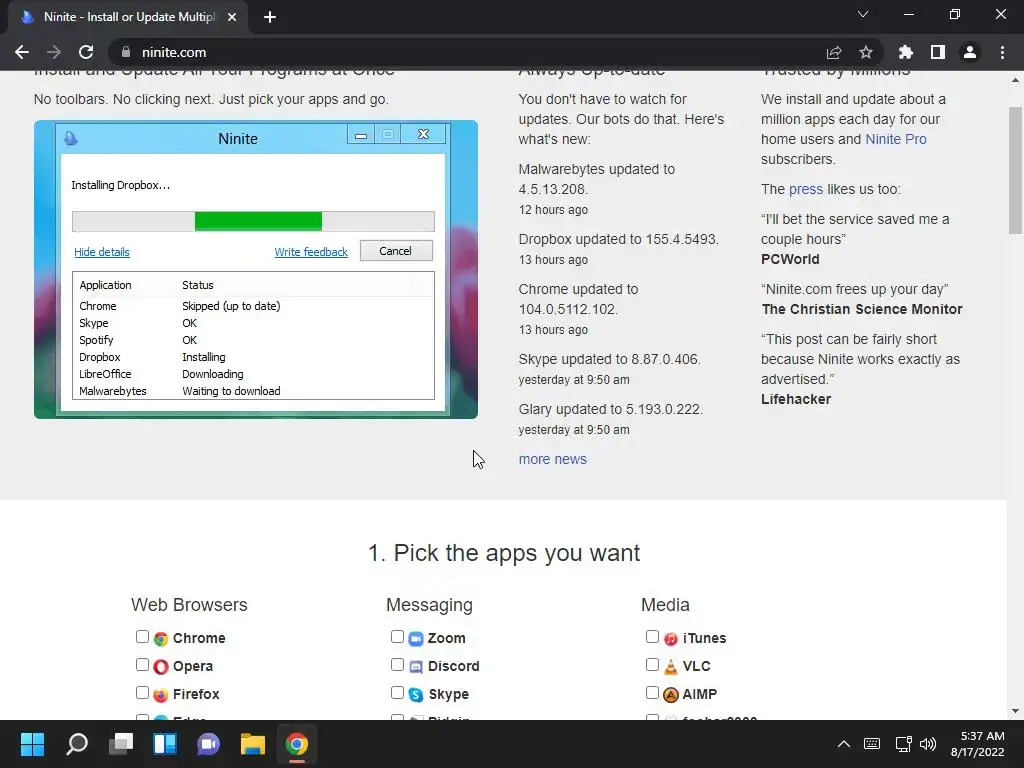Open the extensions puzzle icon

[906, 52]
